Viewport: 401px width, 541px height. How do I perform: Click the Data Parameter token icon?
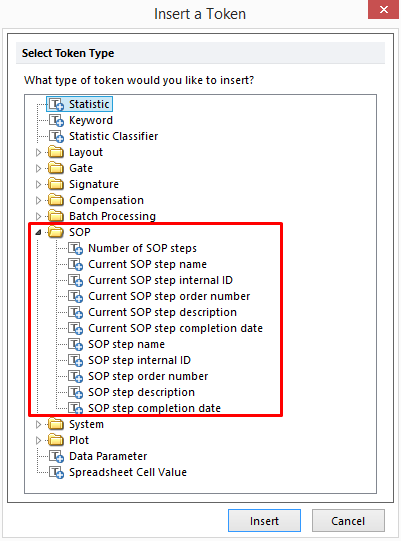pyautogui.click(x=56, y=456)
